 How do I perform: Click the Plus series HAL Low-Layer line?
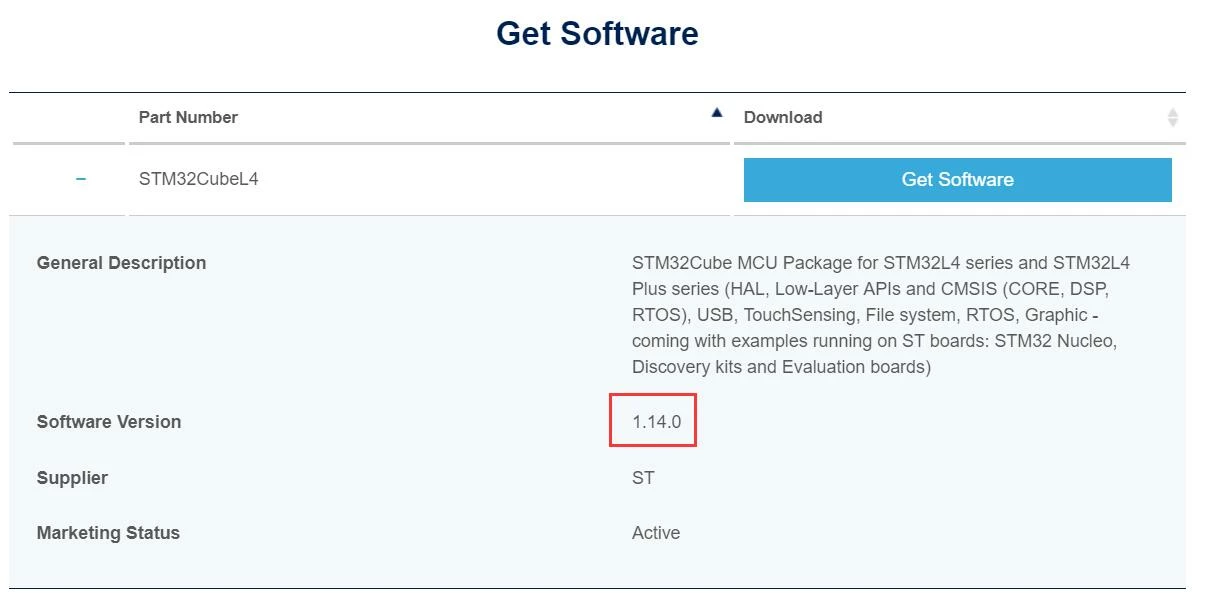[870, 289]
